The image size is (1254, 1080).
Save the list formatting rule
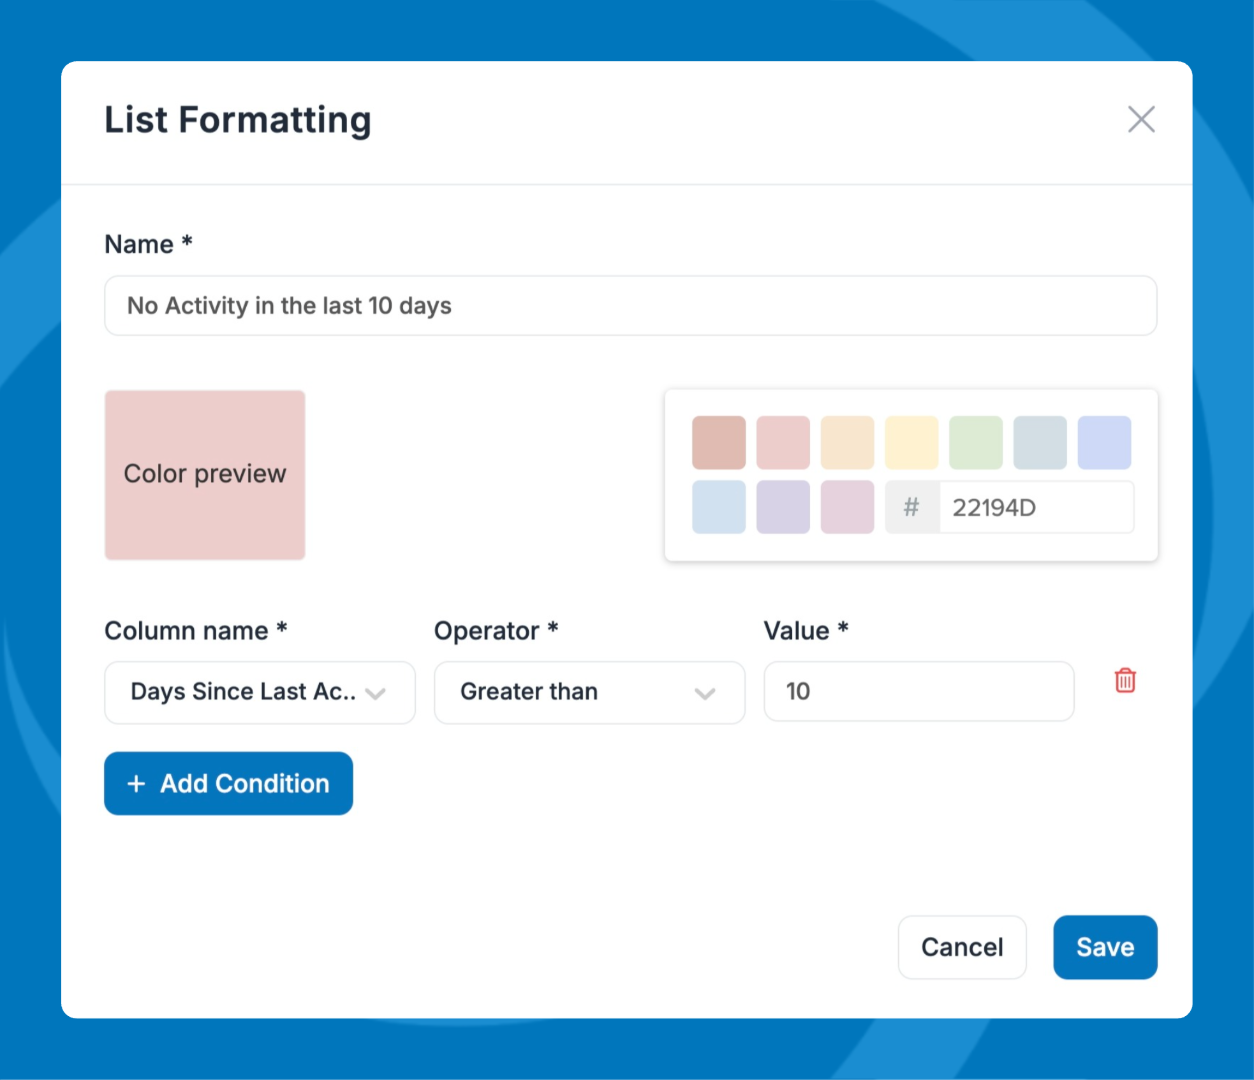pos(1104,947)
